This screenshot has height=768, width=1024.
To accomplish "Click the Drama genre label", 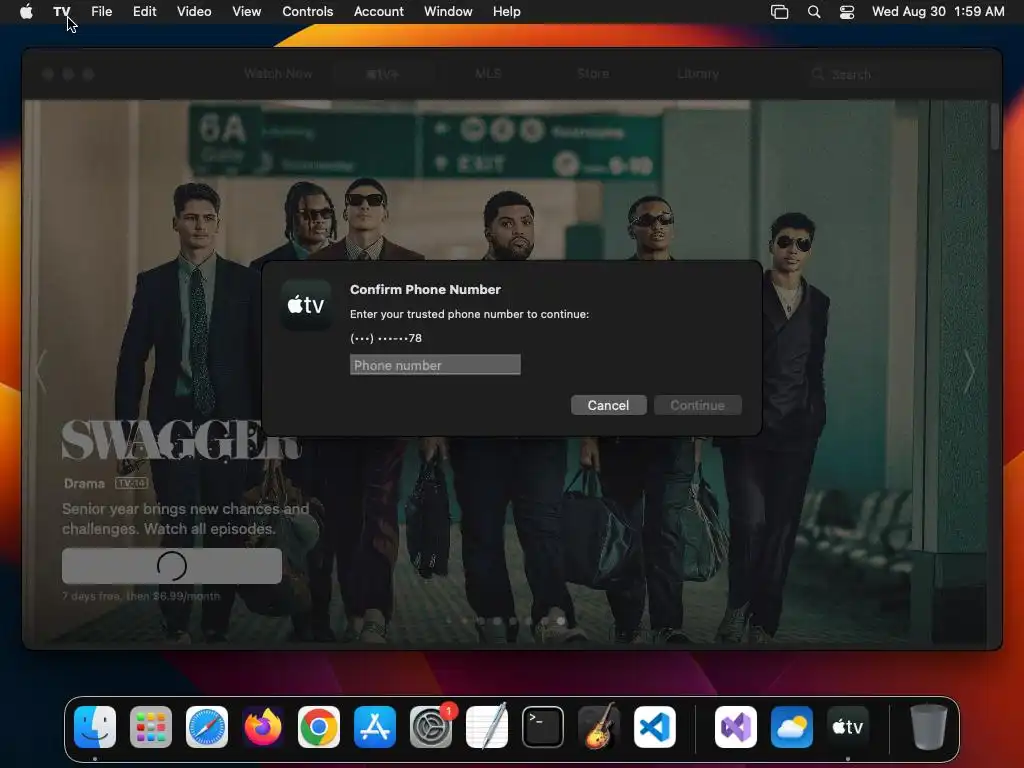I will [x=84, y=484].
